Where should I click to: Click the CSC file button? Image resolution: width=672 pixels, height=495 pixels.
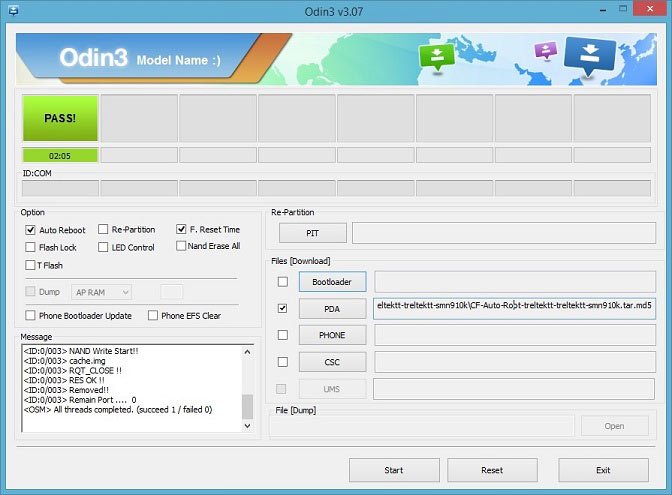click(x=332, y=362)
